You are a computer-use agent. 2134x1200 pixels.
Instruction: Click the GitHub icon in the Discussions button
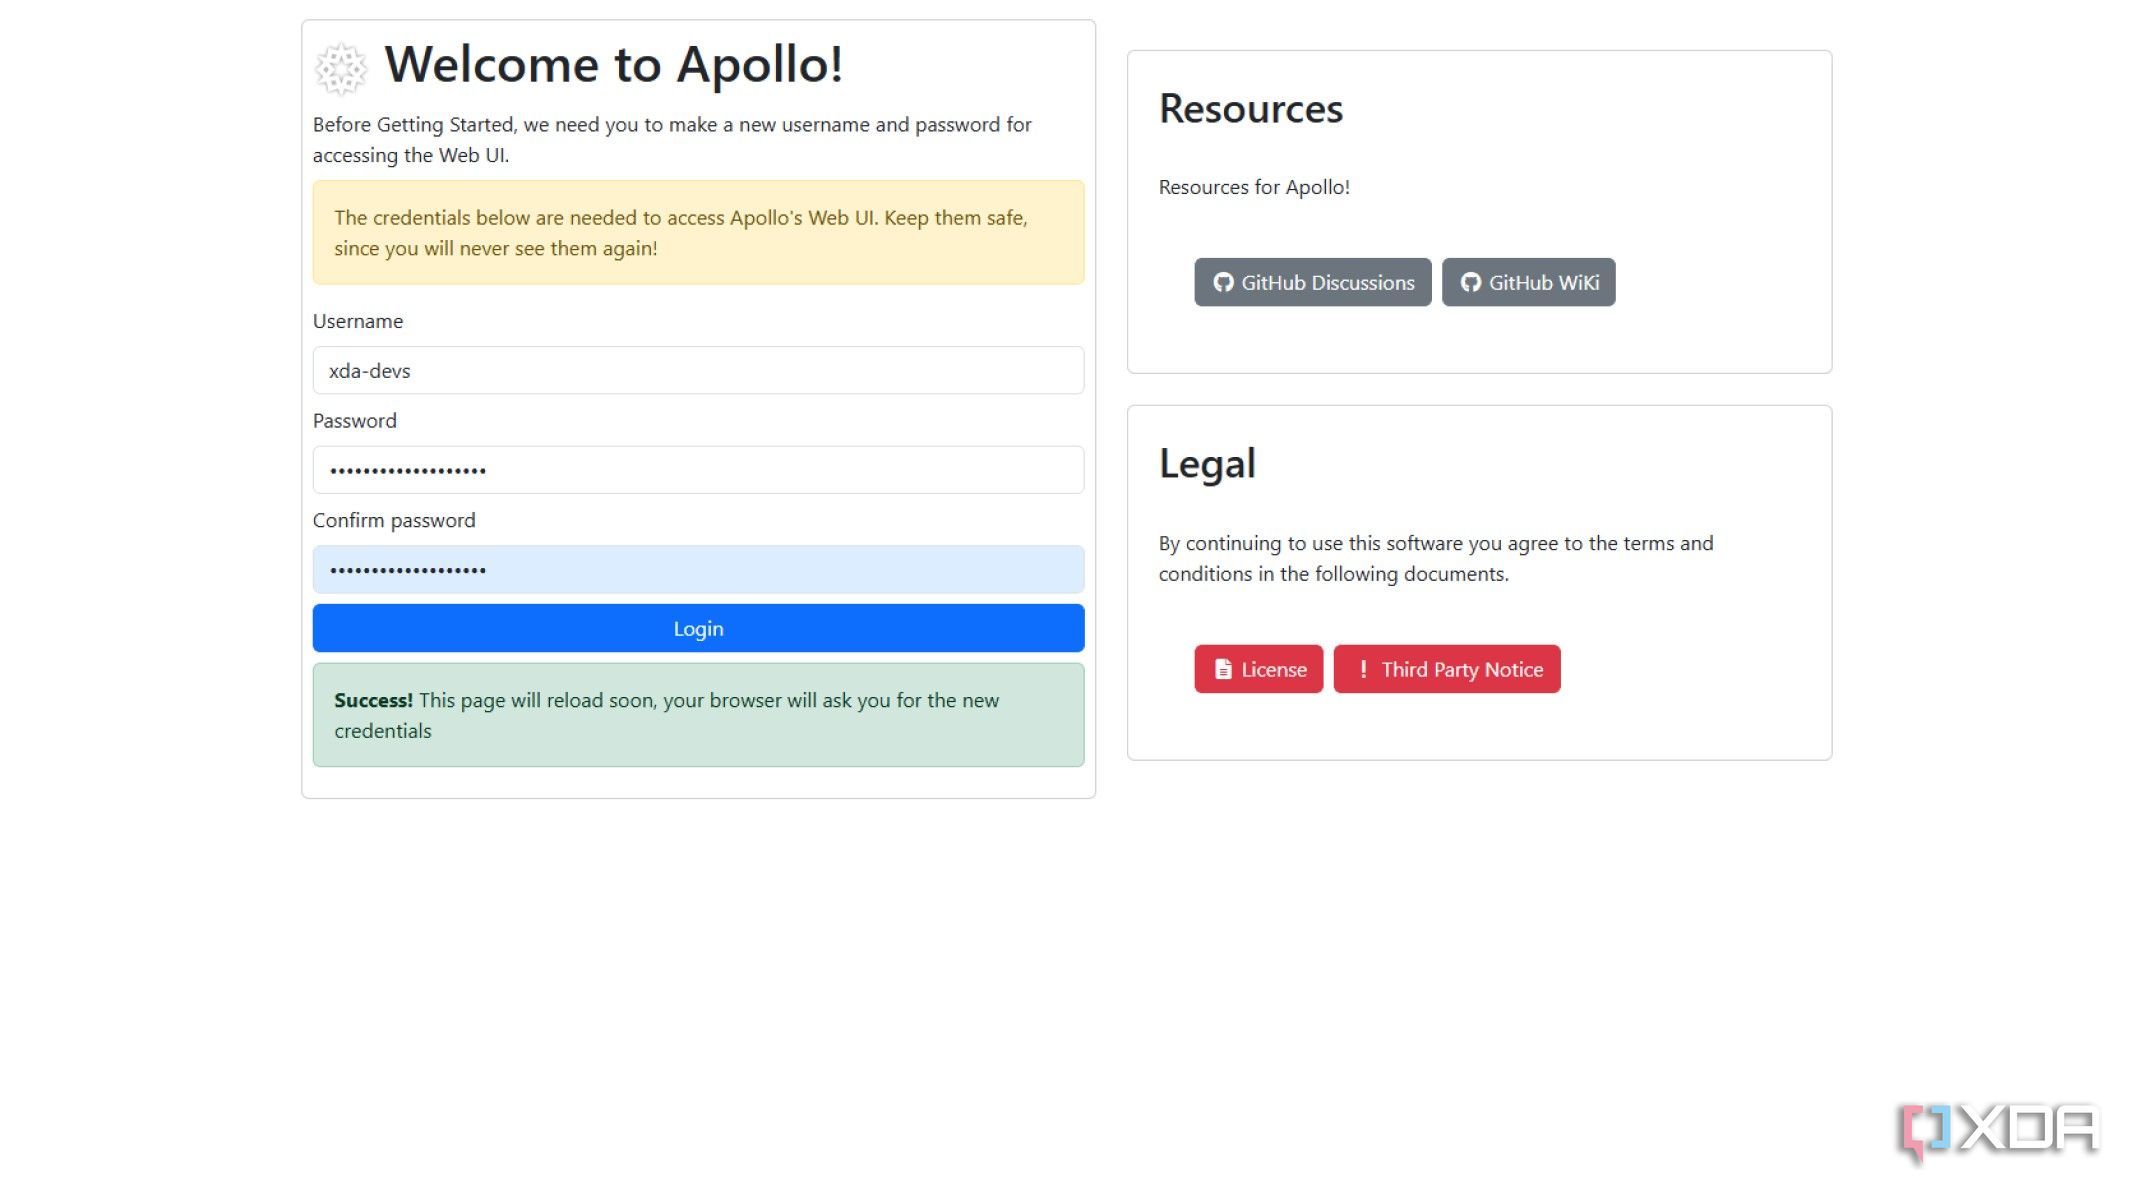1222,283
